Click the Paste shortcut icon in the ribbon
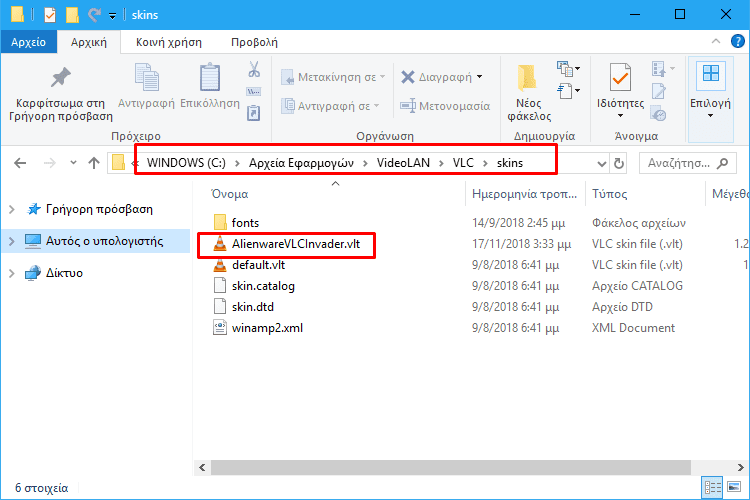750x500 pixels. (x=254, y=113)
